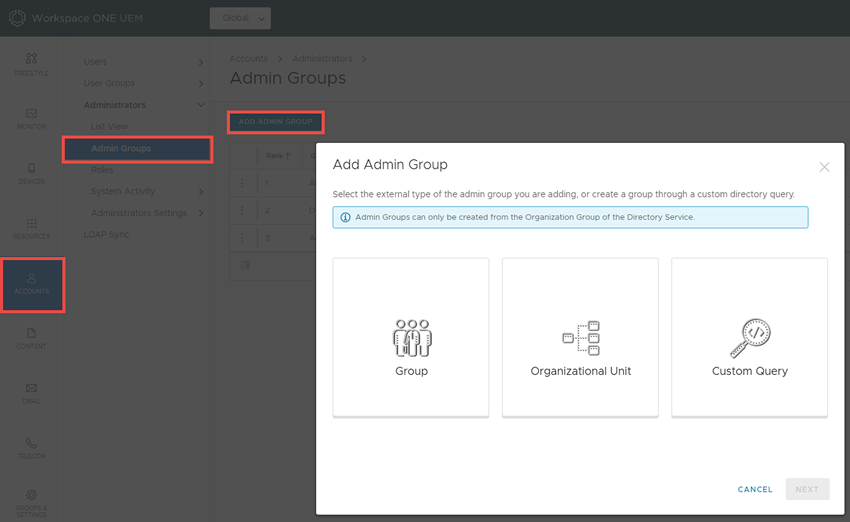Select Accounts in the sidebar
This screenshot has width=850, height=522.
click(33, 285)
